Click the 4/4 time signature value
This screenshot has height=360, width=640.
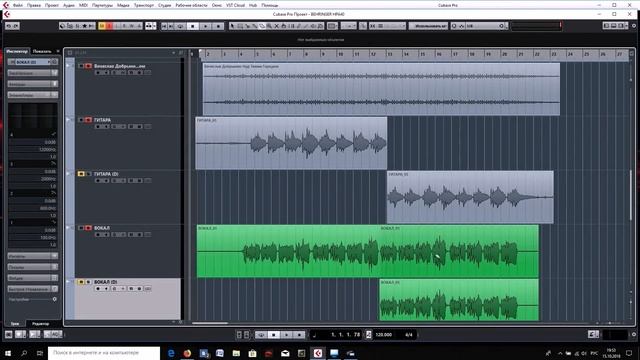pyautogui.click(x=409, y=335)
